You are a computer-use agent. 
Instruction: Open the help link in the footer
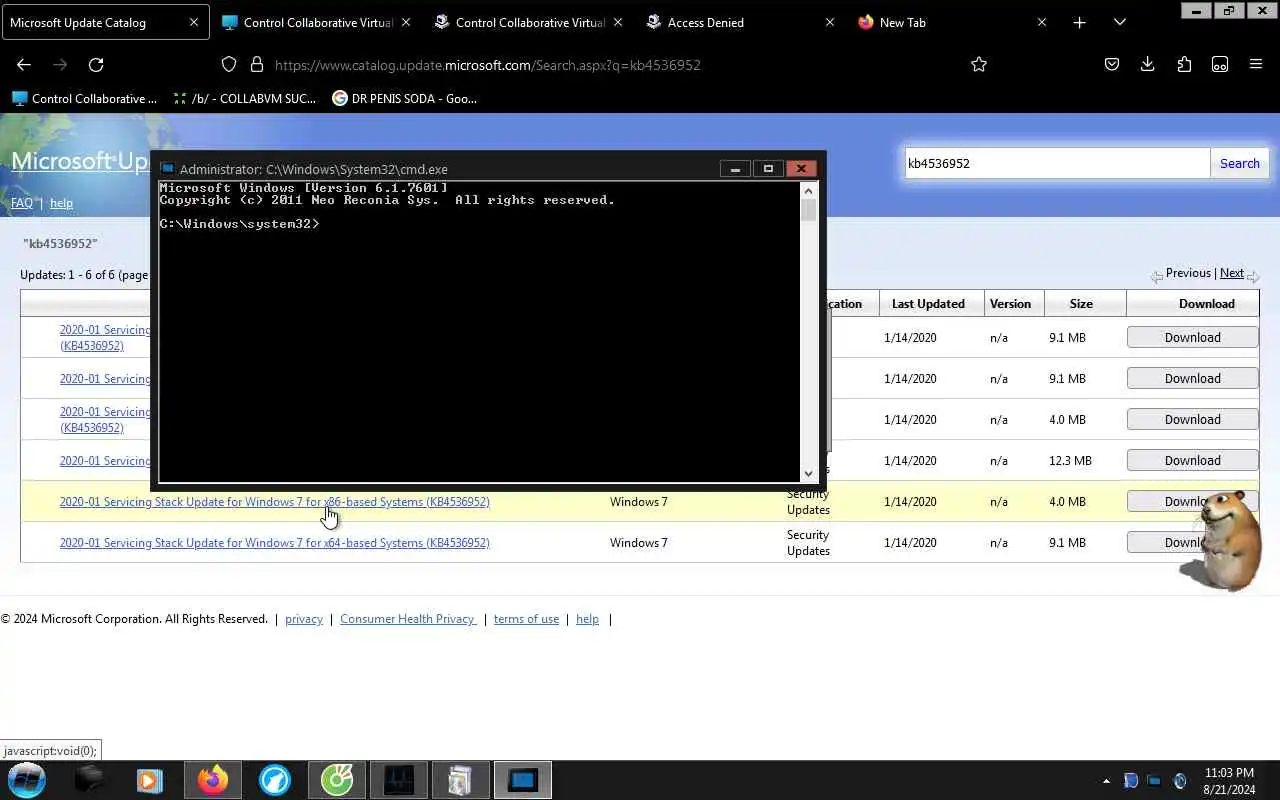587,619
